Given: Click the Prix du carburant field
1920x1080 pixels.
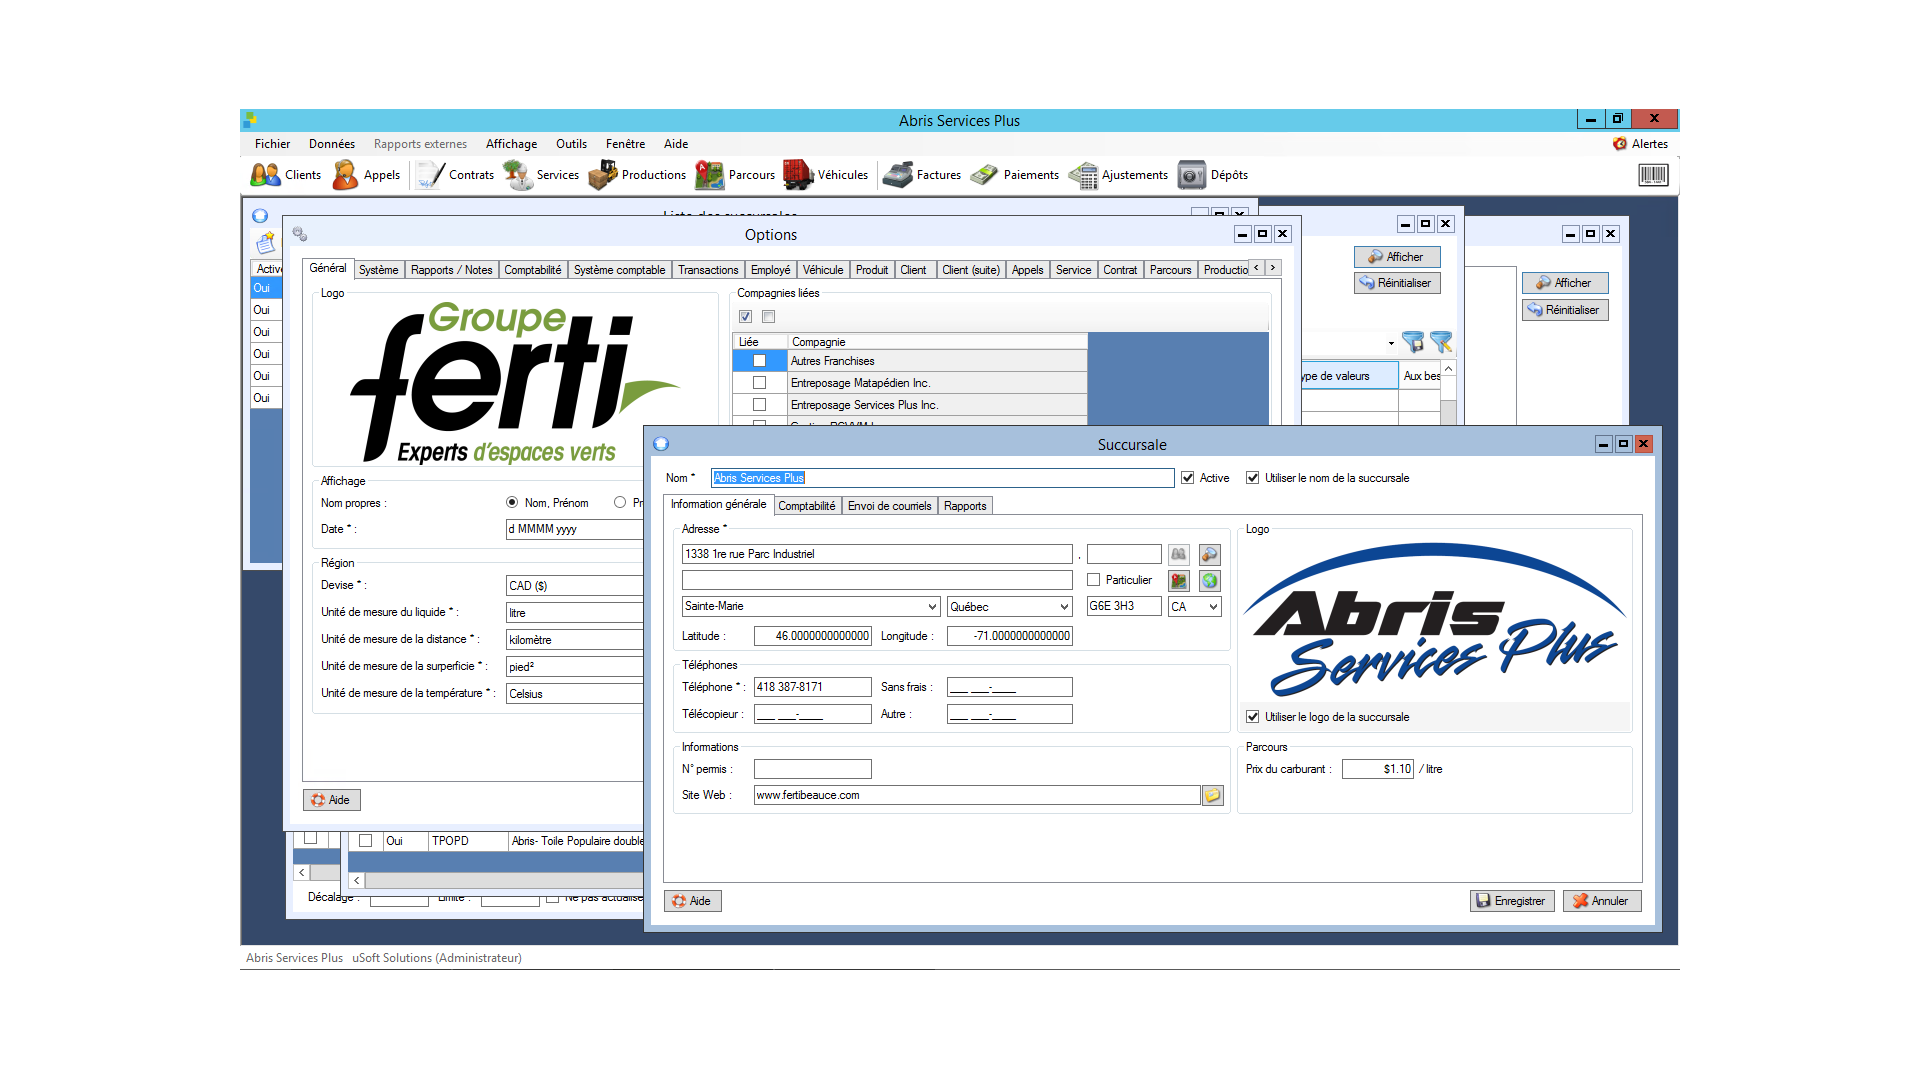Looking at the screenshot, I should (1378, 769).
